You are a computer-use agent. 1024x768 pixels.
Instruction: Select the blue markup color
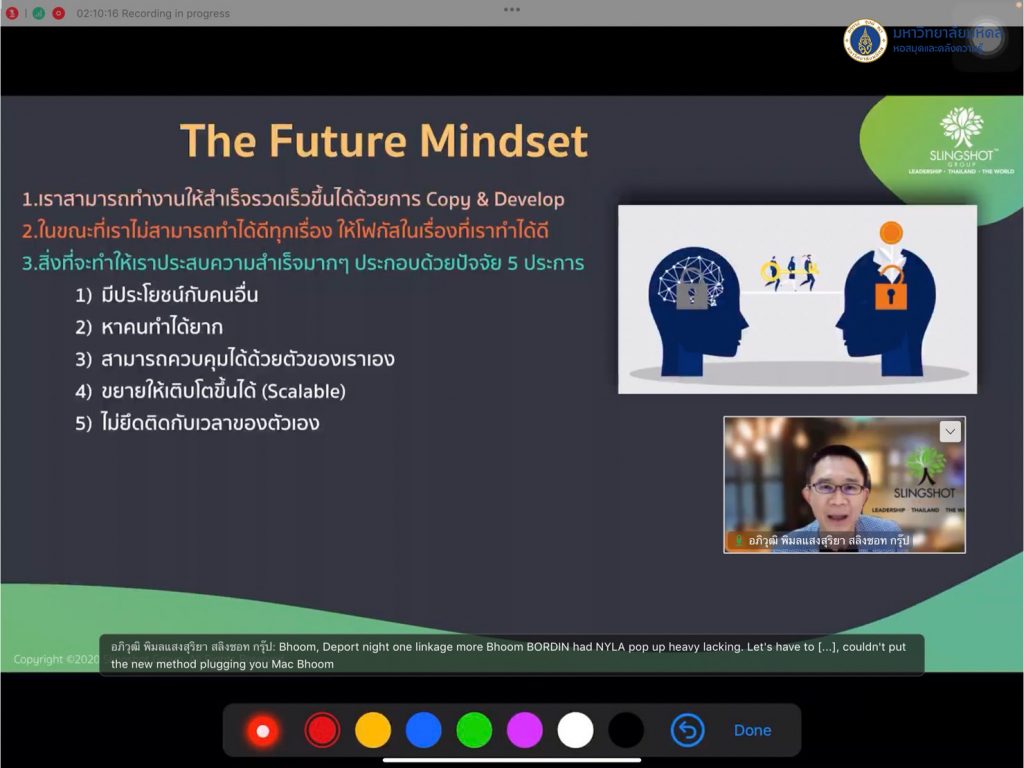(x=423, y=731)
